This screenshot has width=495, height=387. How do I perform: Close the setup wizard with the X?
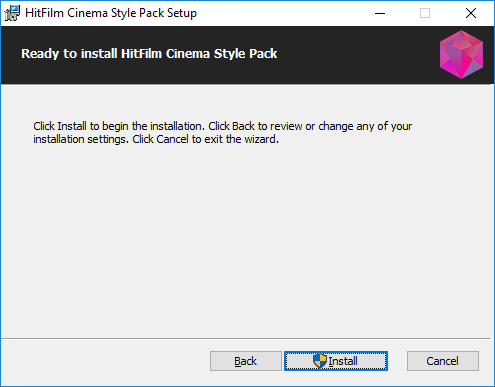coord(471,13)
